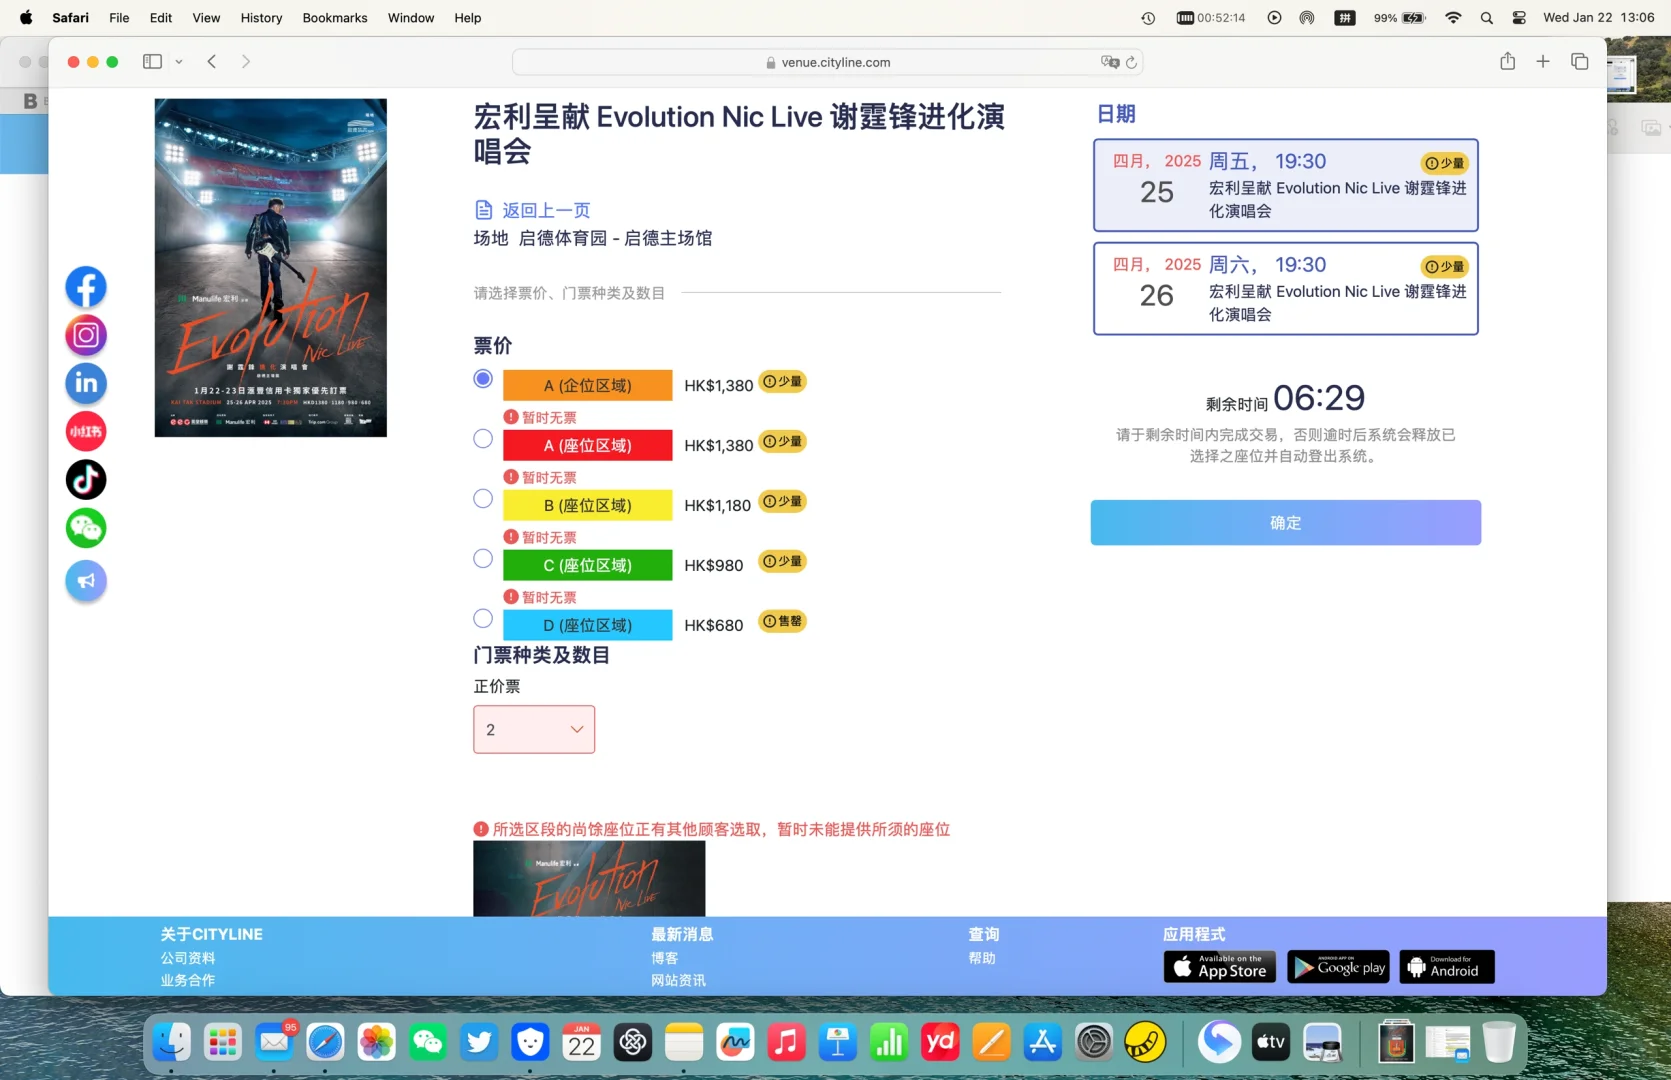
Task: Open the History menu
Action: point(261,18)
